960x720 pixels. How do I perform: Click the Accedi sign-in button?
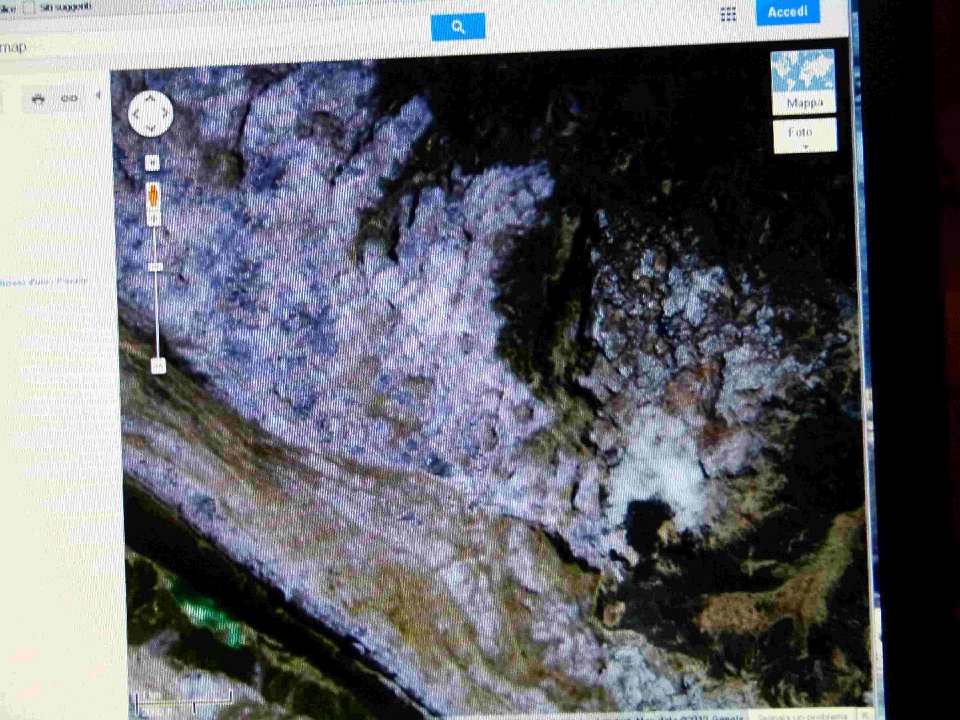(787, 13)
